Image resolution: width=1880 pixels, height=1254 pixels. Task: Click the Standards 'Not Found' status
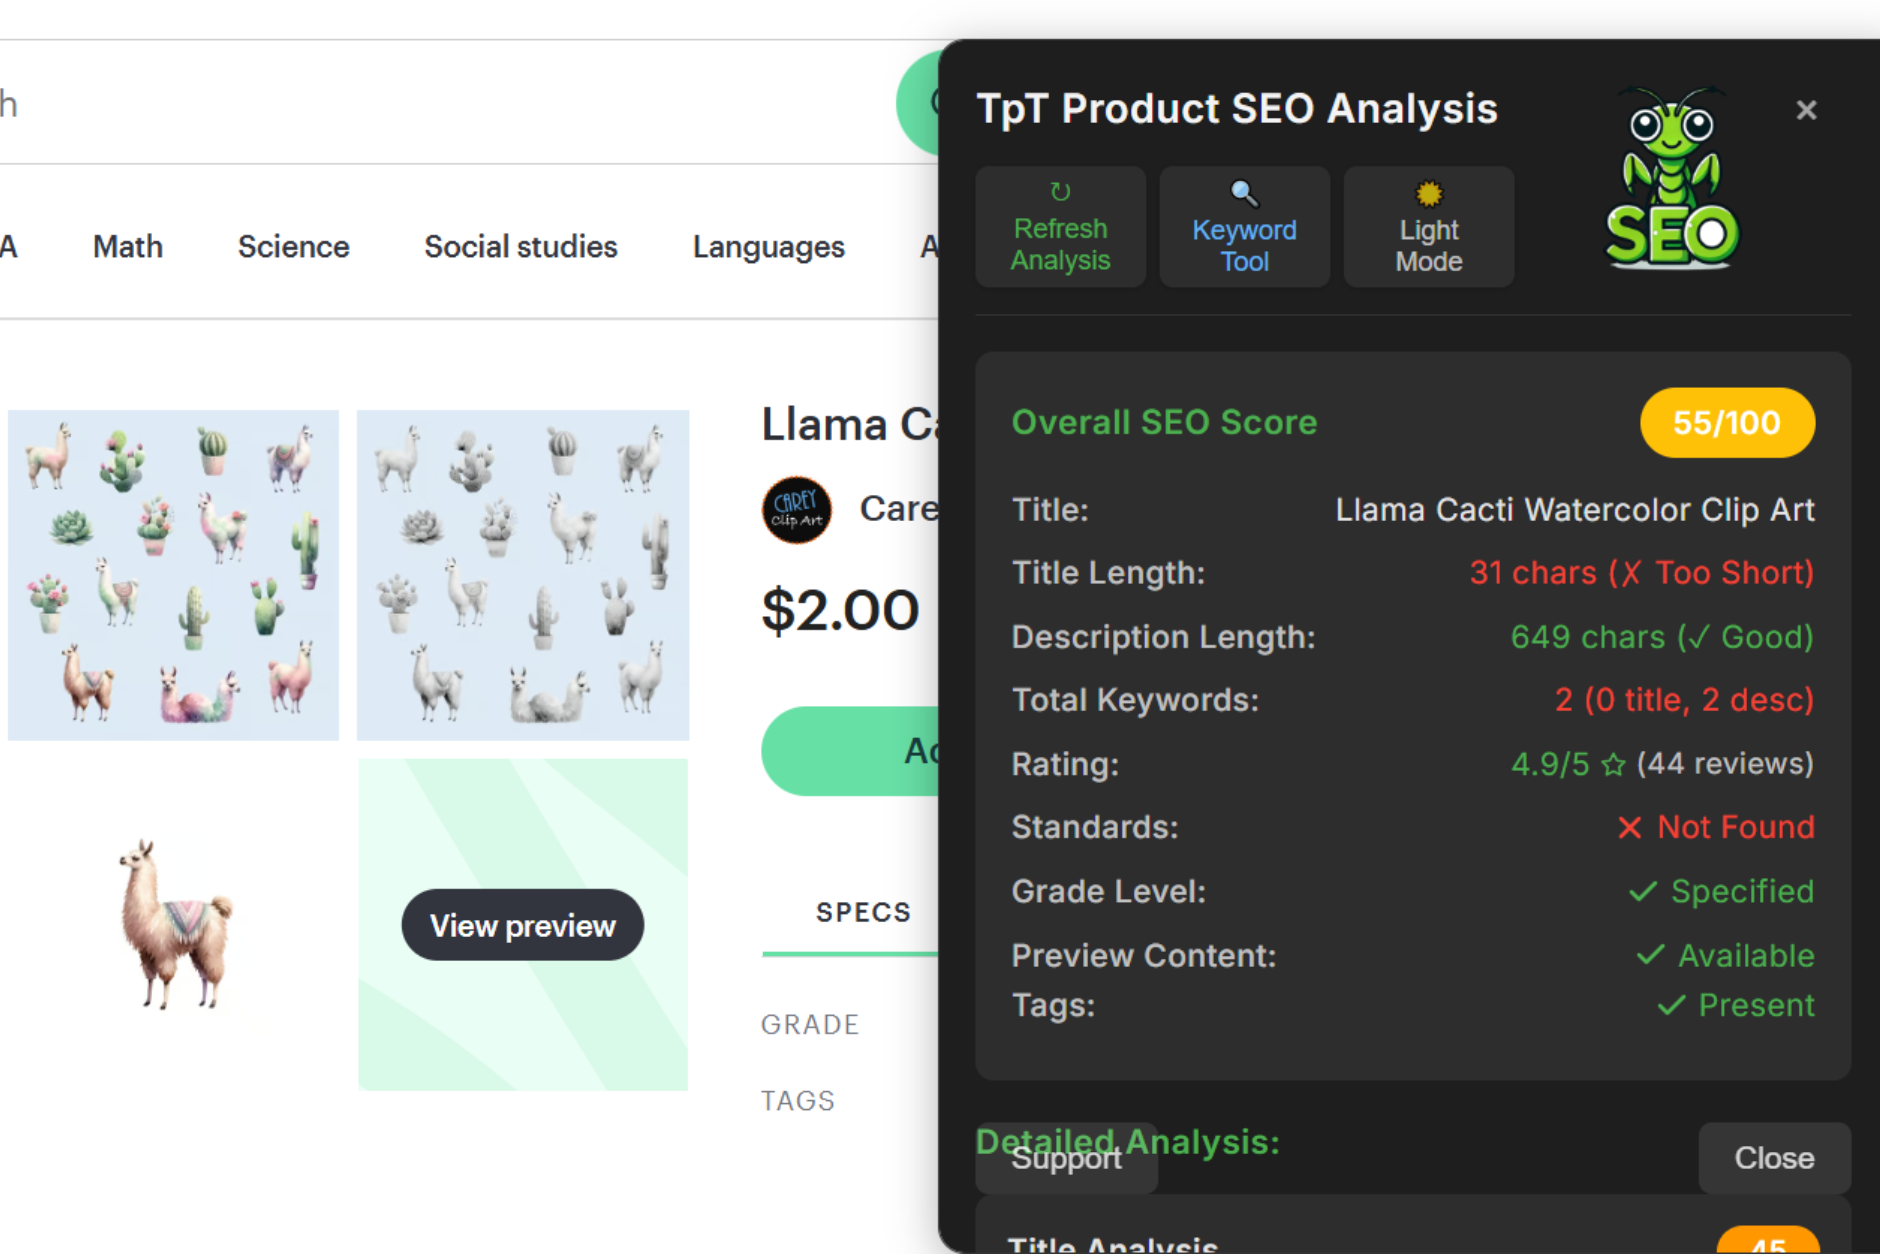1716,827
